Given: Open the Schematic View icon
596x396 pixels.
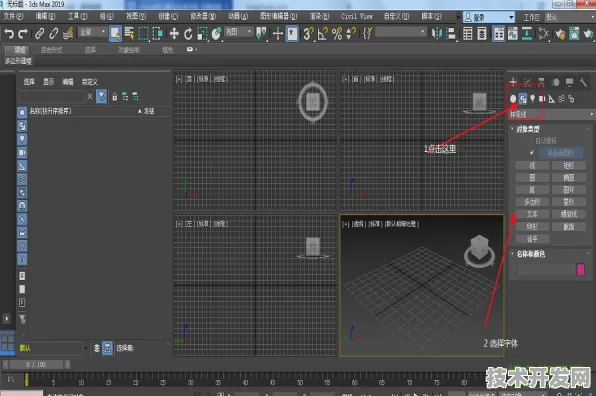Looking at the screenshot, I should click(527, 34).
